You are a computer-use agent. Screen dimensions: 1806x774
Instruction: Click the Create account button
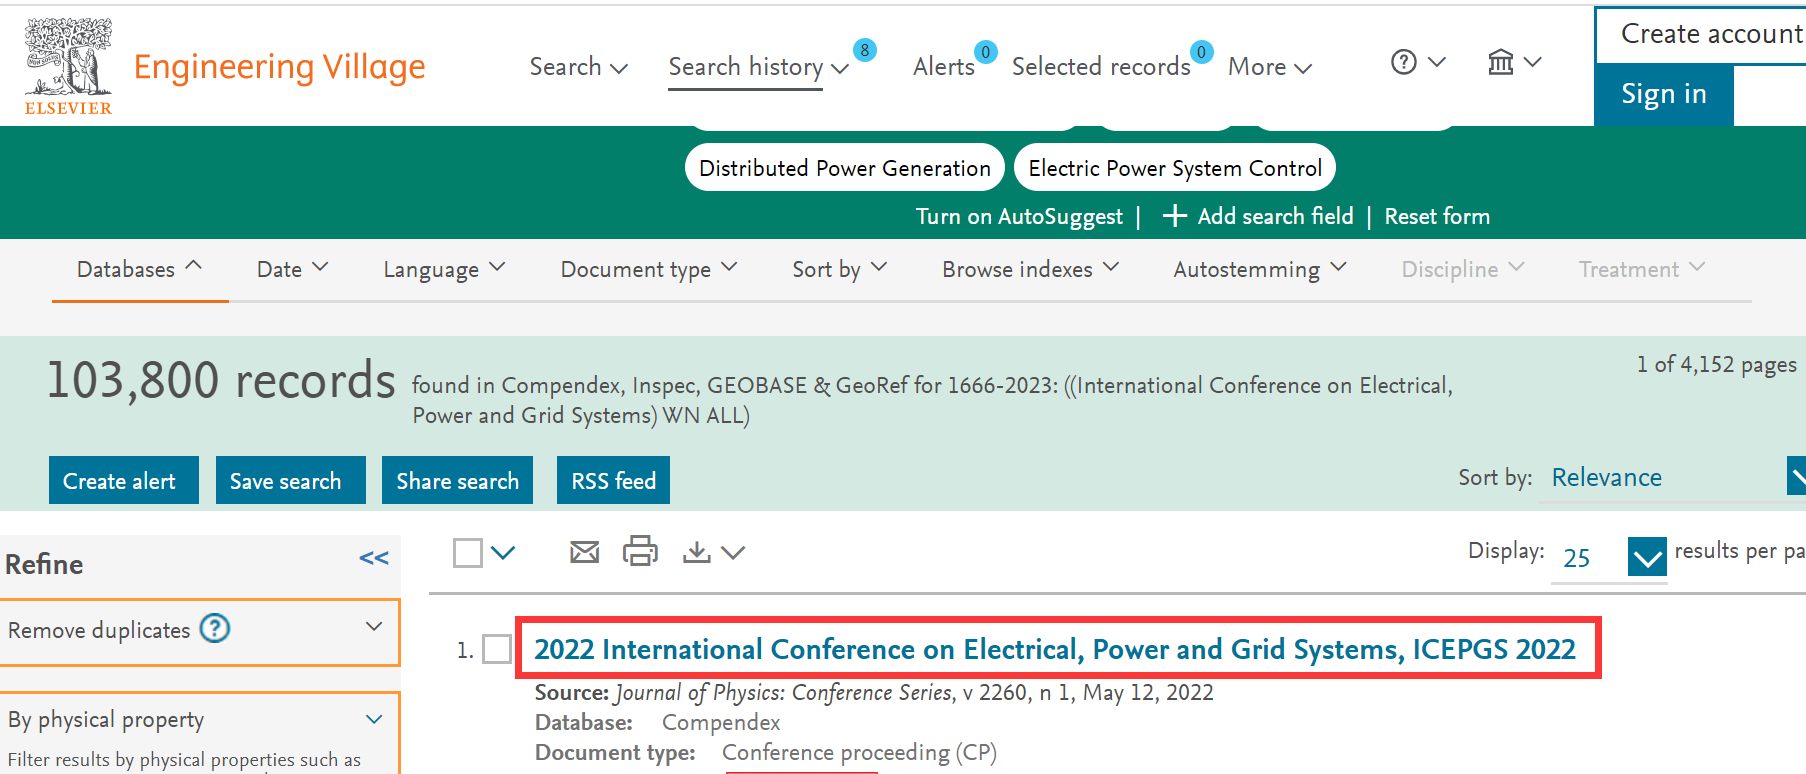pos(1701,35)
